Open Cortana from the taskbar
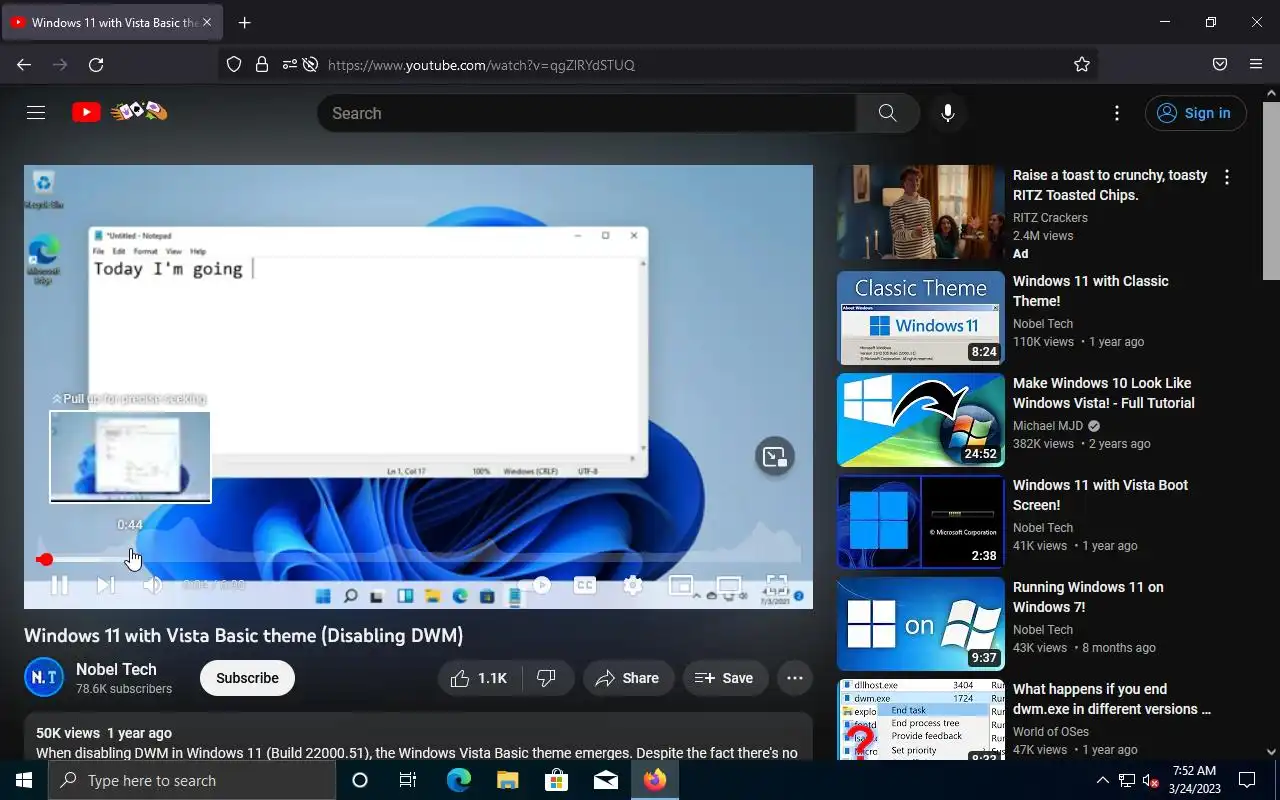Image resolution: width=1280 pixels, height=800 pixels. pyautogui.click(x=360, y=780)
